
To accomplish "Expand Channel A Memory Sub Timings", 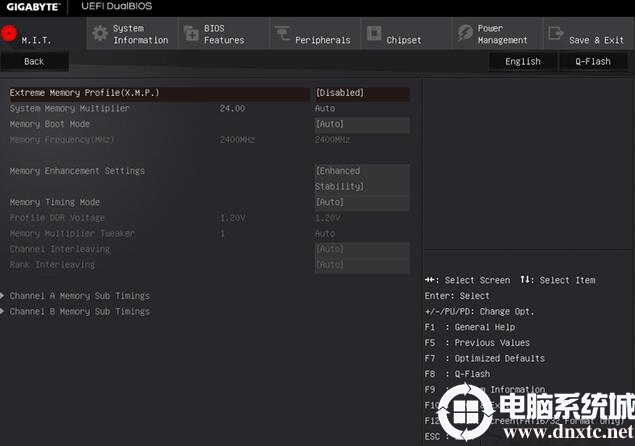I will coord(79,296).
